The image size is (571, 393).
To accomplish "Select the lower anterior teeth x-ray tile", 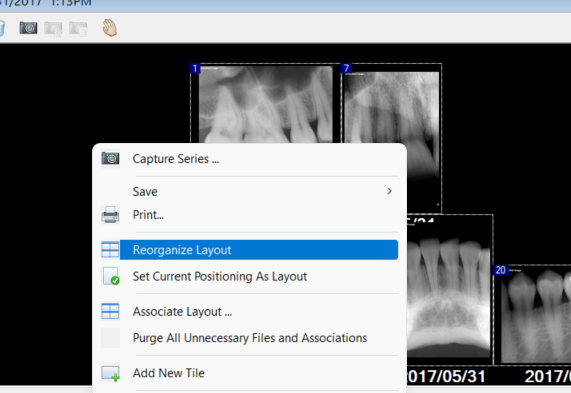I will (x=450, y=290).
